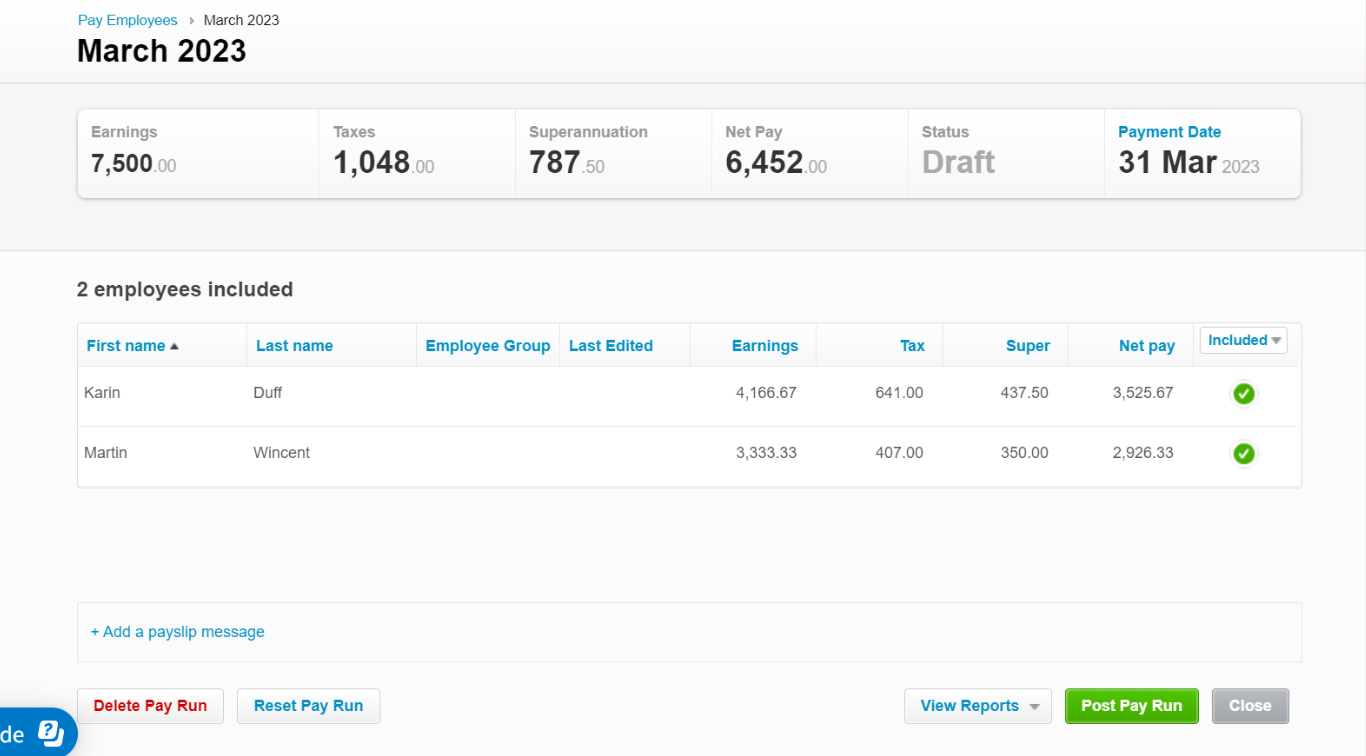Go back to Pay Employees breadcrumb

click(127, 20)
